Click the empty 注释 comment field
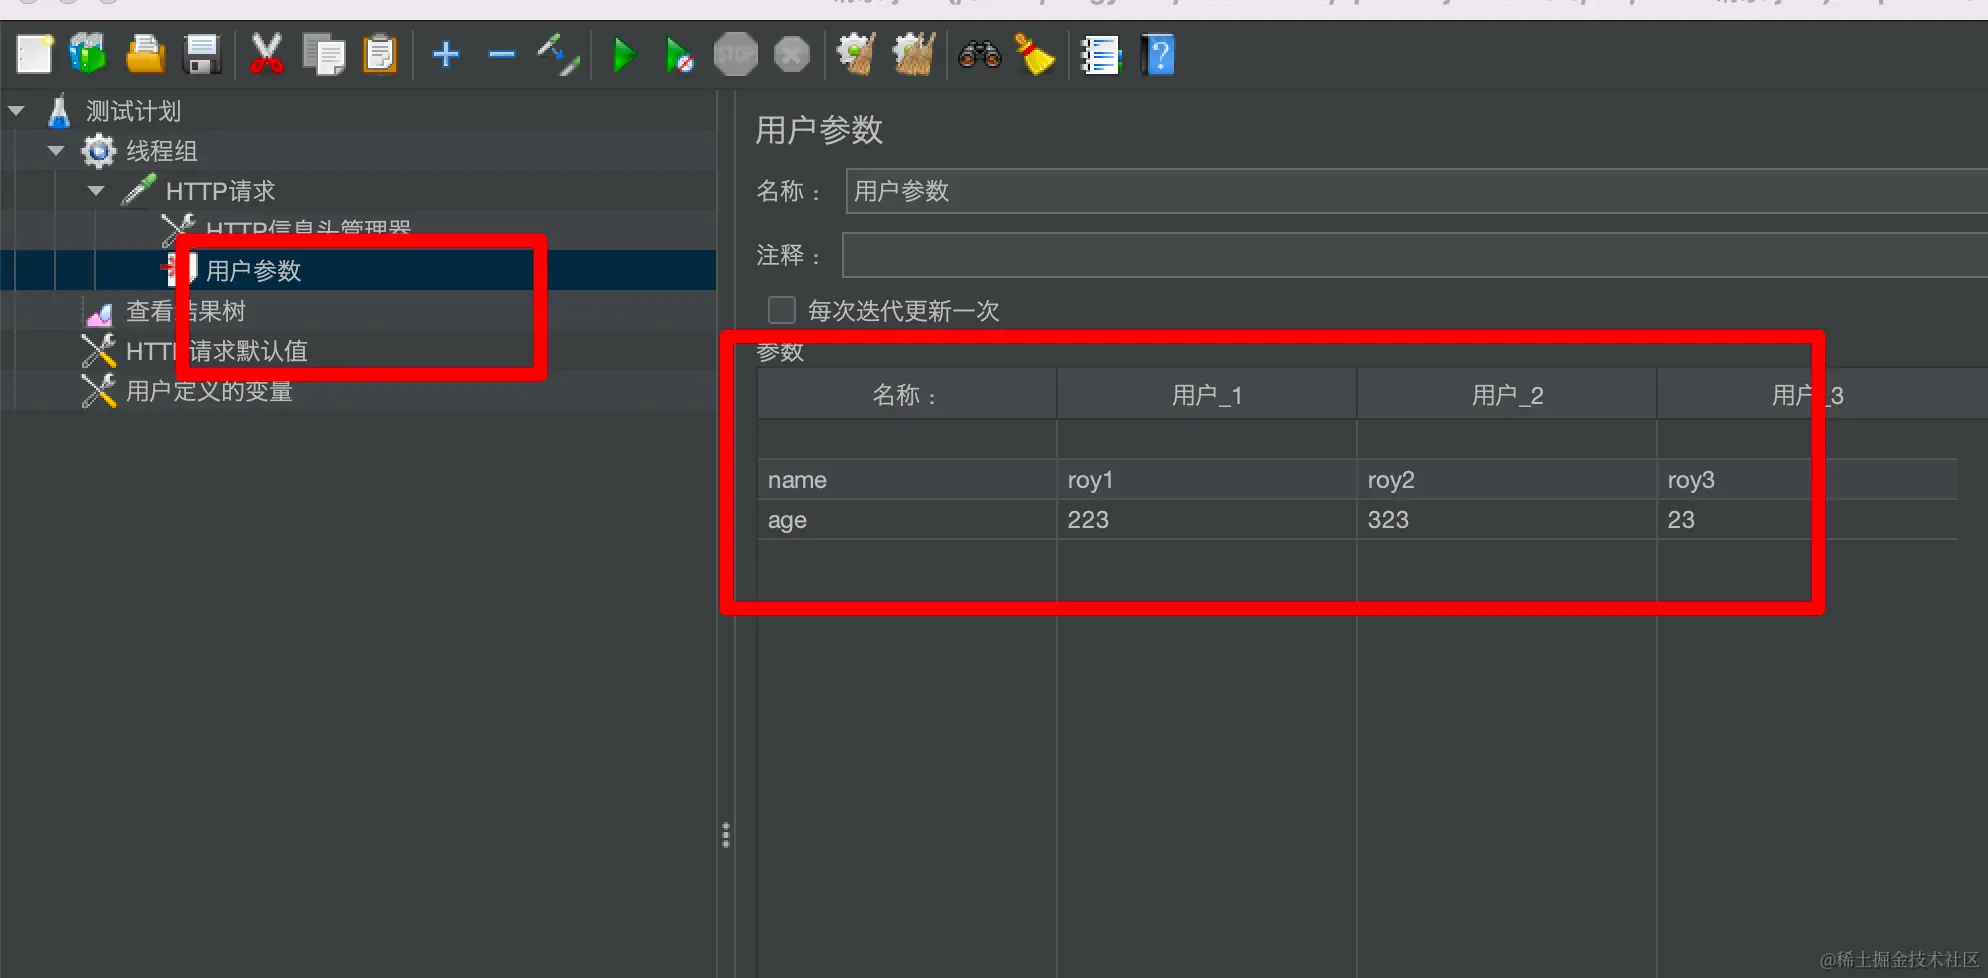1988x978 pixels. point(1414,255)
